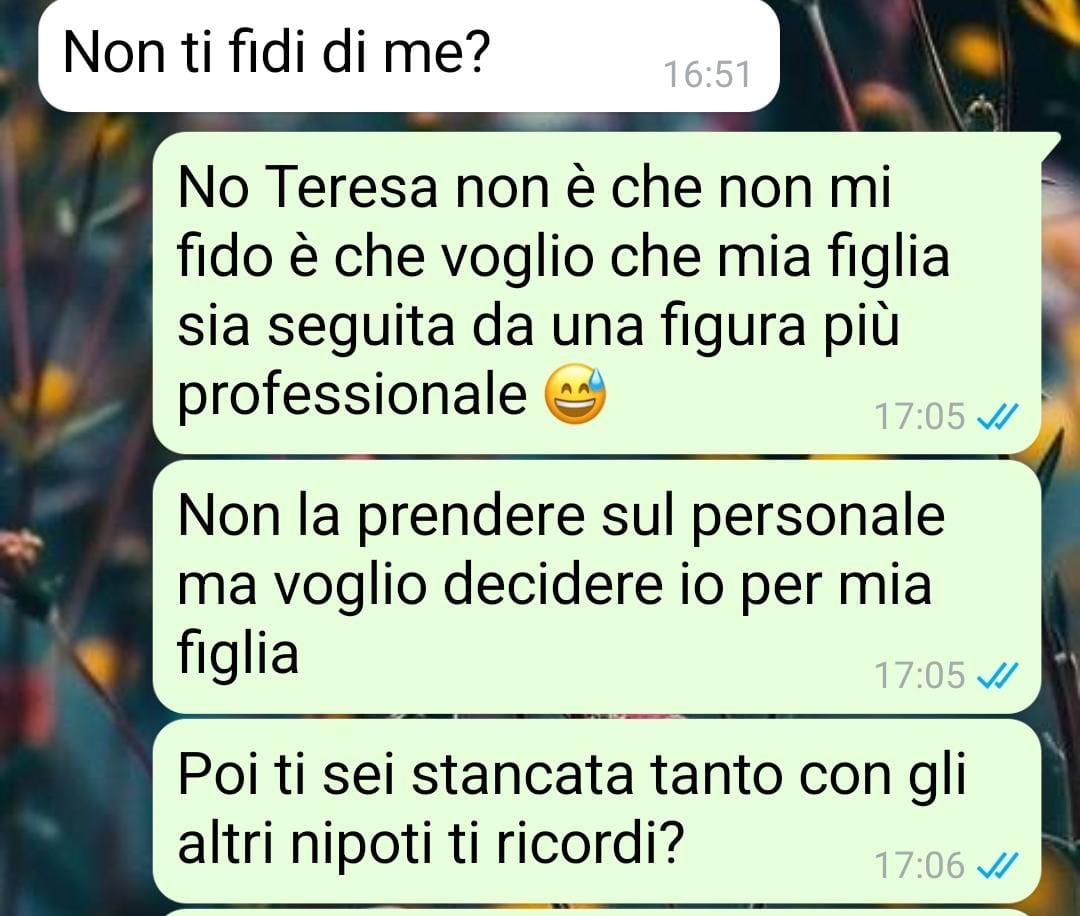This screenshot has height=916, width=1080.
Task: Select 'Non la prendere sul personale' message
Action: pyautogui.click(x=596, y=587)
